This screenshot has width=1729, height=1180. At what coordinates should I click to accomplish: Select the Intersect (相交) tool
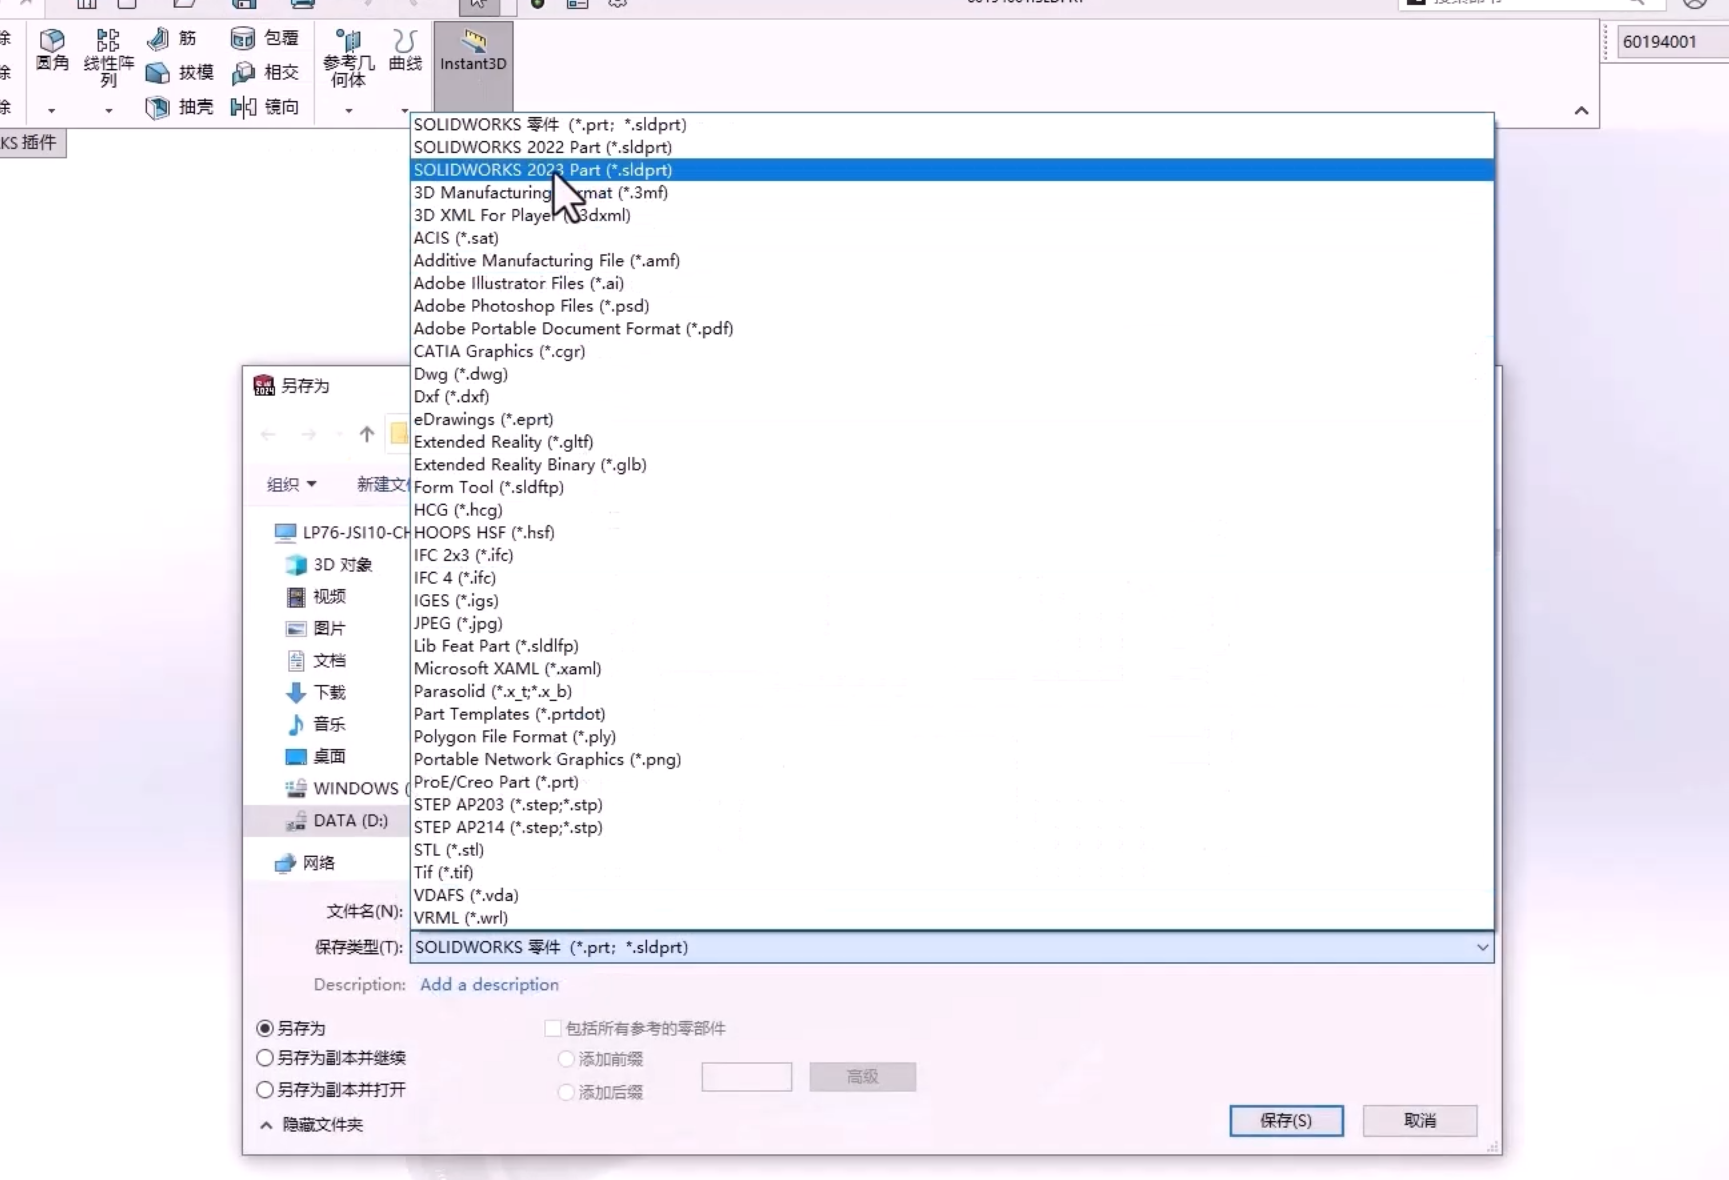(x=265, y=72)
